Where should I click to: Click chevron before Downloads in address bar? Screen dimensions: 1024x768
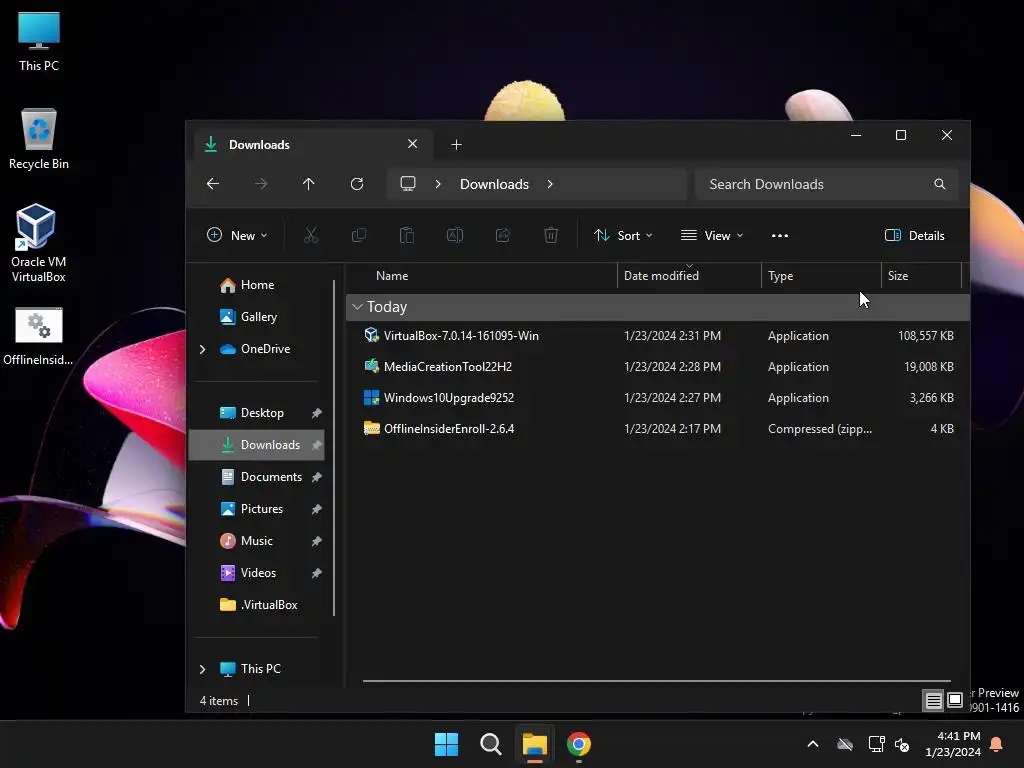[438, 184]
